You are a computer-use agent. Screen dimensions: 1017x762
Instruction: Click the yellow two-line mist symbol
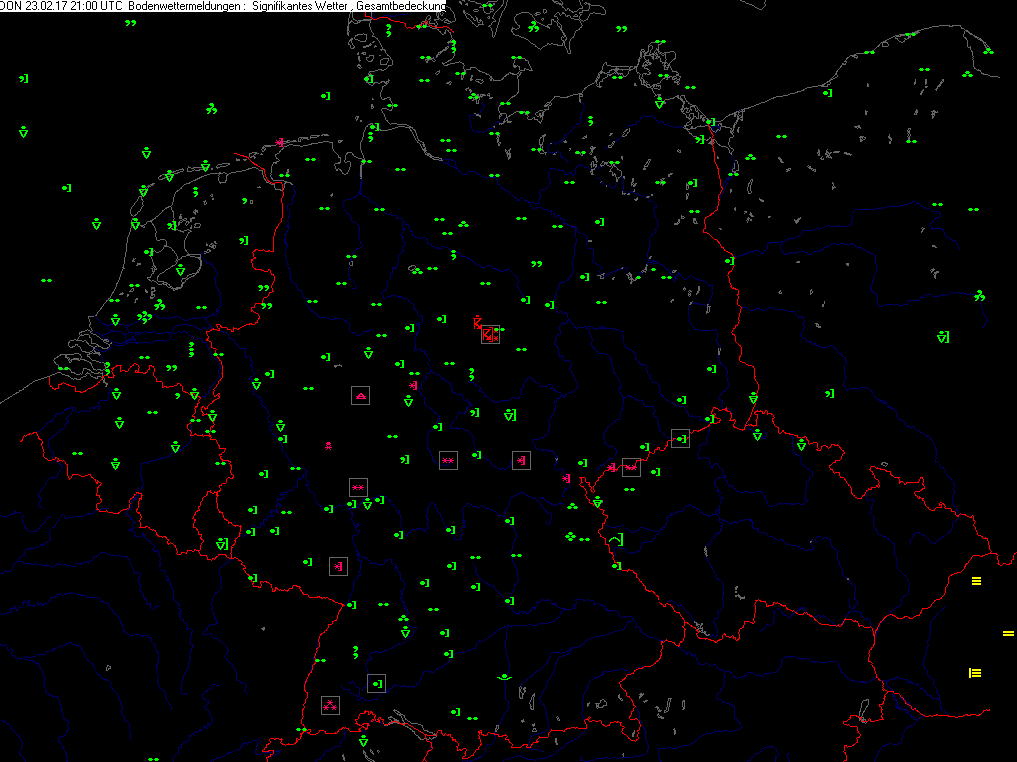point(1008,633)
